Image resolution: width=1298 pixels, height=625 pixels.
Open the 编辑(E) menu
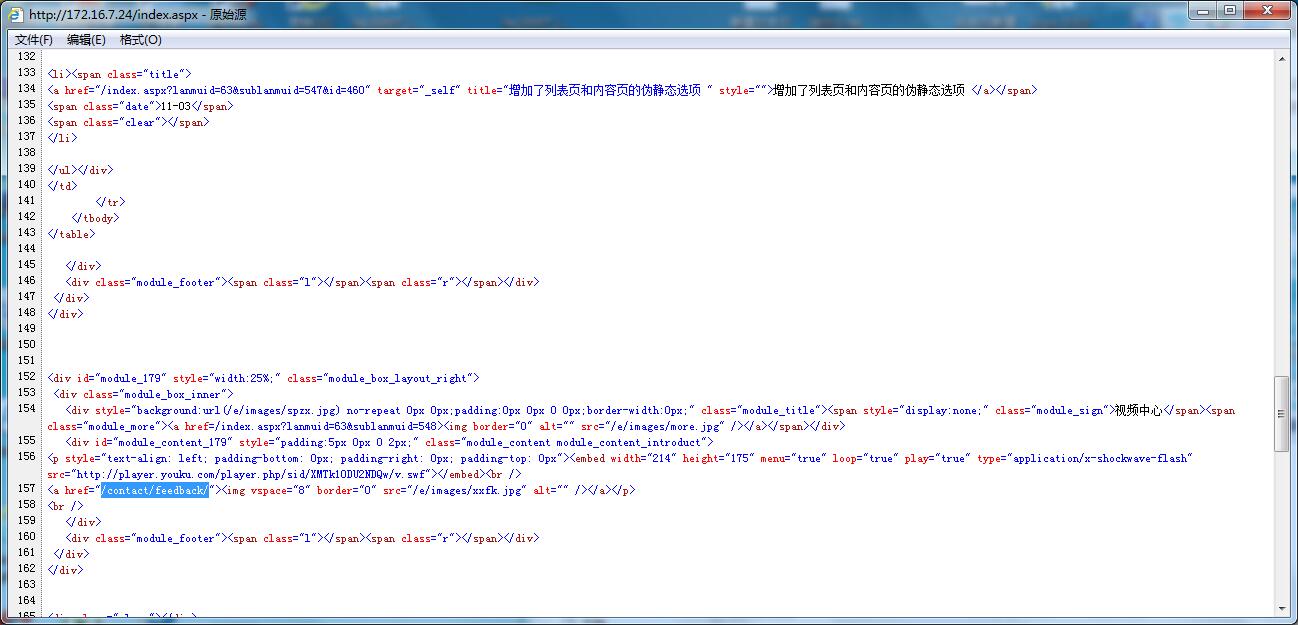pos(86,40)
